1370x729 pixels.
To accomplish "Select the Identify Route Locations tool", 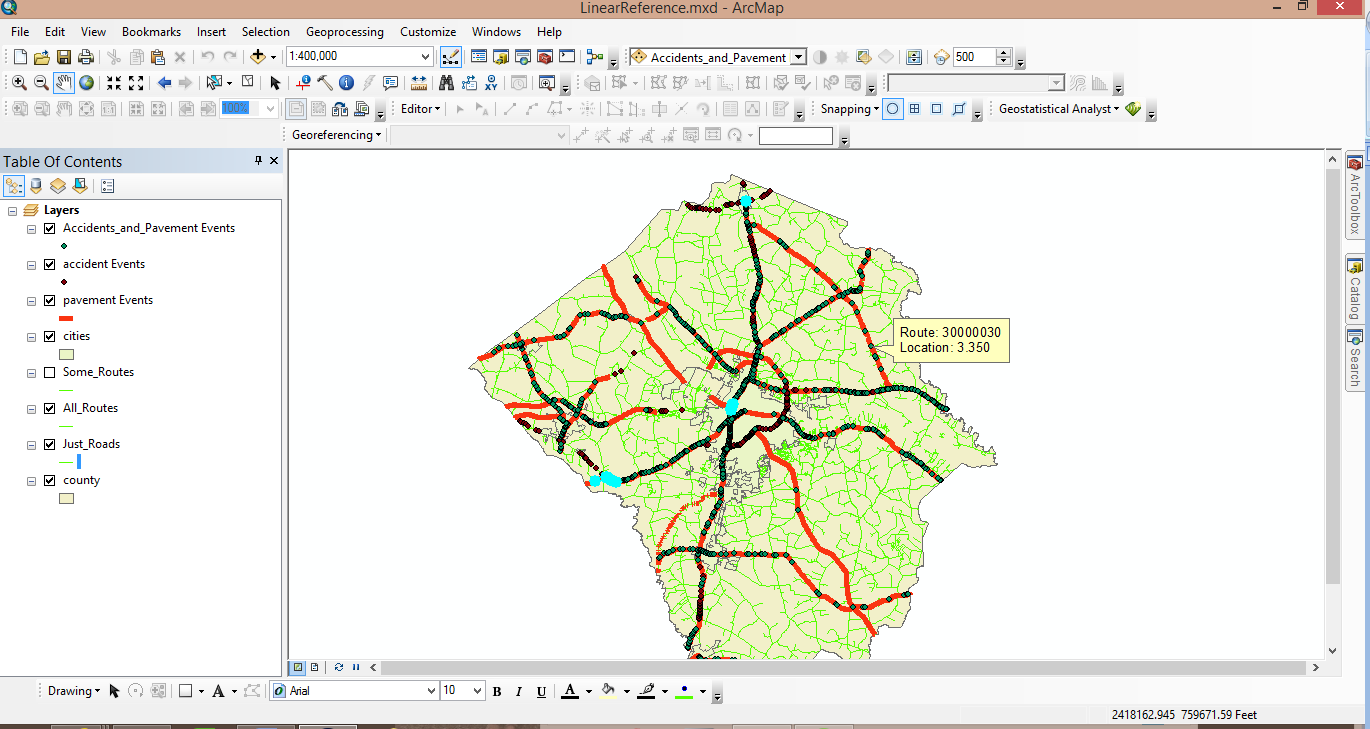I will coord(303,83).
